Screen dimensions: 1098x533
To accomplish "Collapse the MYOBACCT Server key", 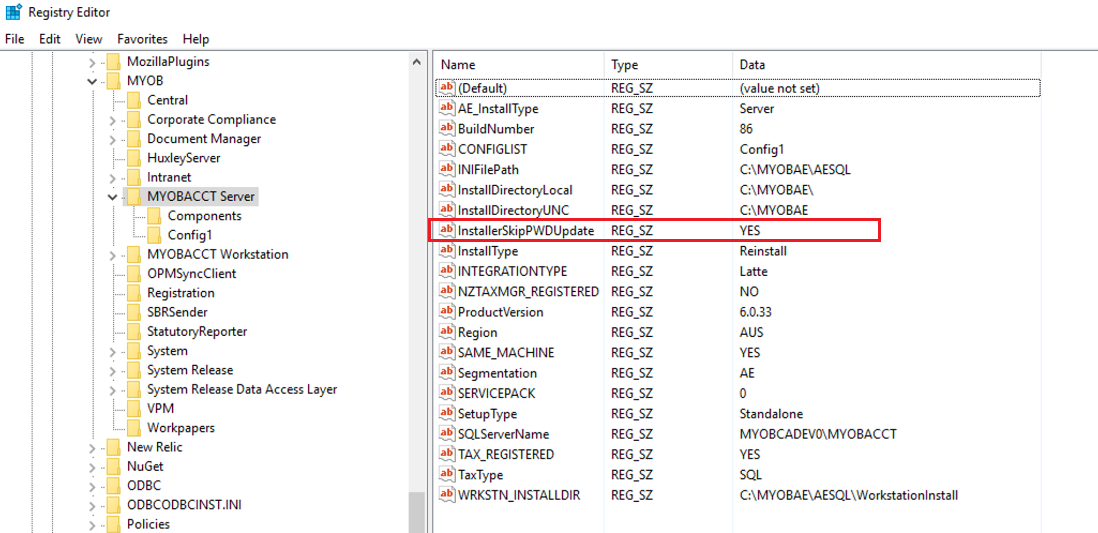I will (113, 197).
